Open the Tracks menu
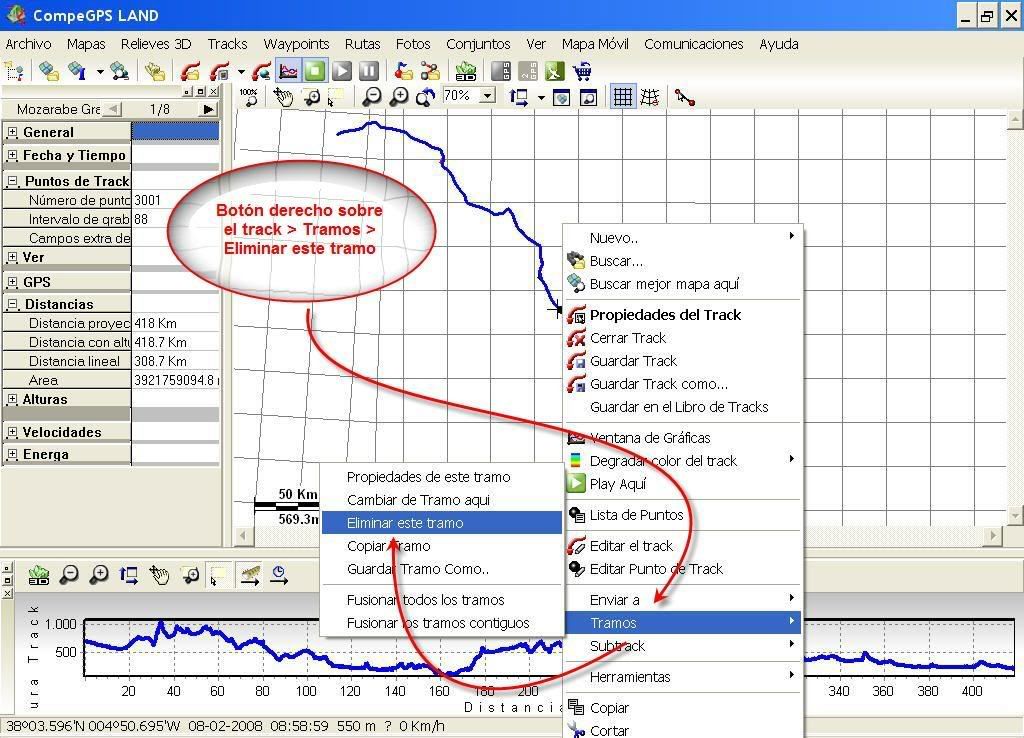This screenshot has width=1024, height=738. point(227,44)
